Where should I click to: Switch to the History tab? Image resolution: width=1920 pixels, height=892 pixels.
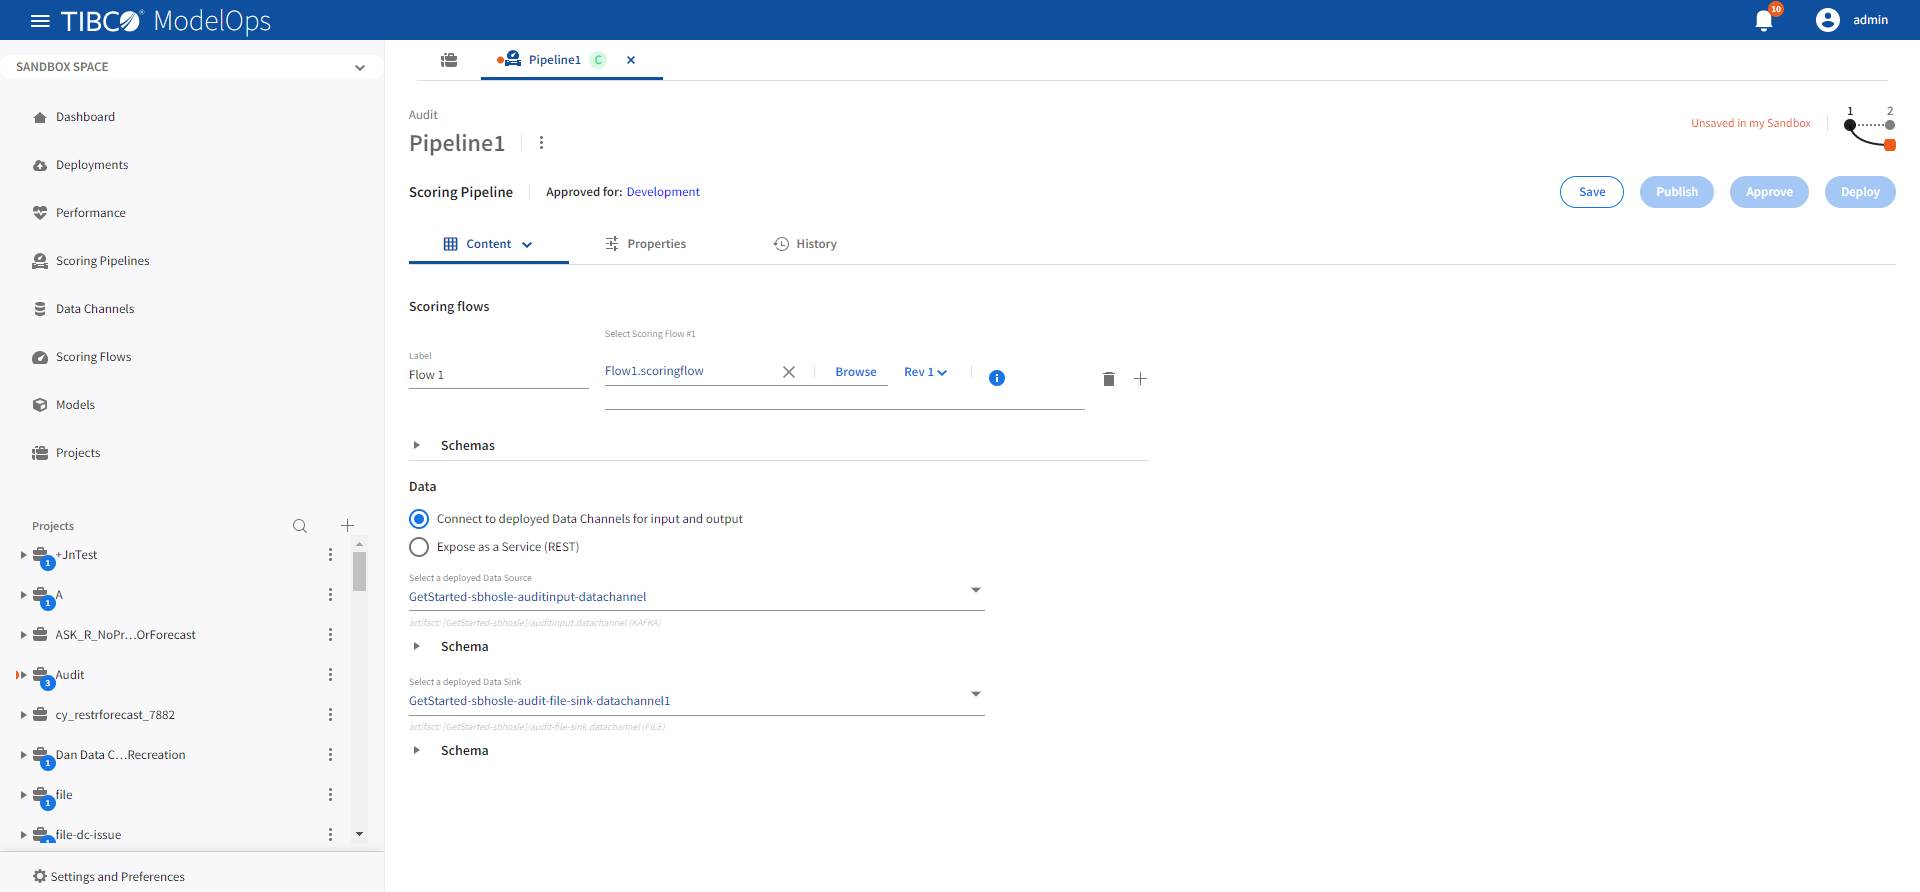coord(805,244)
